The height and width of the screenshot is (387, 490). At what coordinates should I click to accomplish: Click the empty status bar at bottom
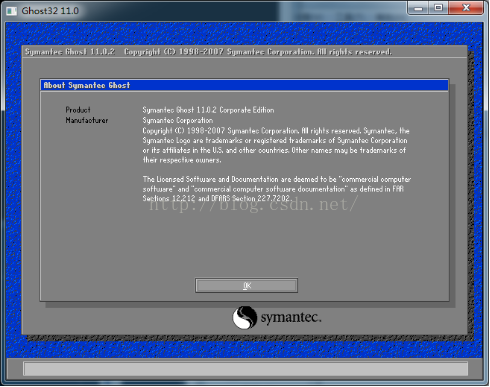(246, 369)
